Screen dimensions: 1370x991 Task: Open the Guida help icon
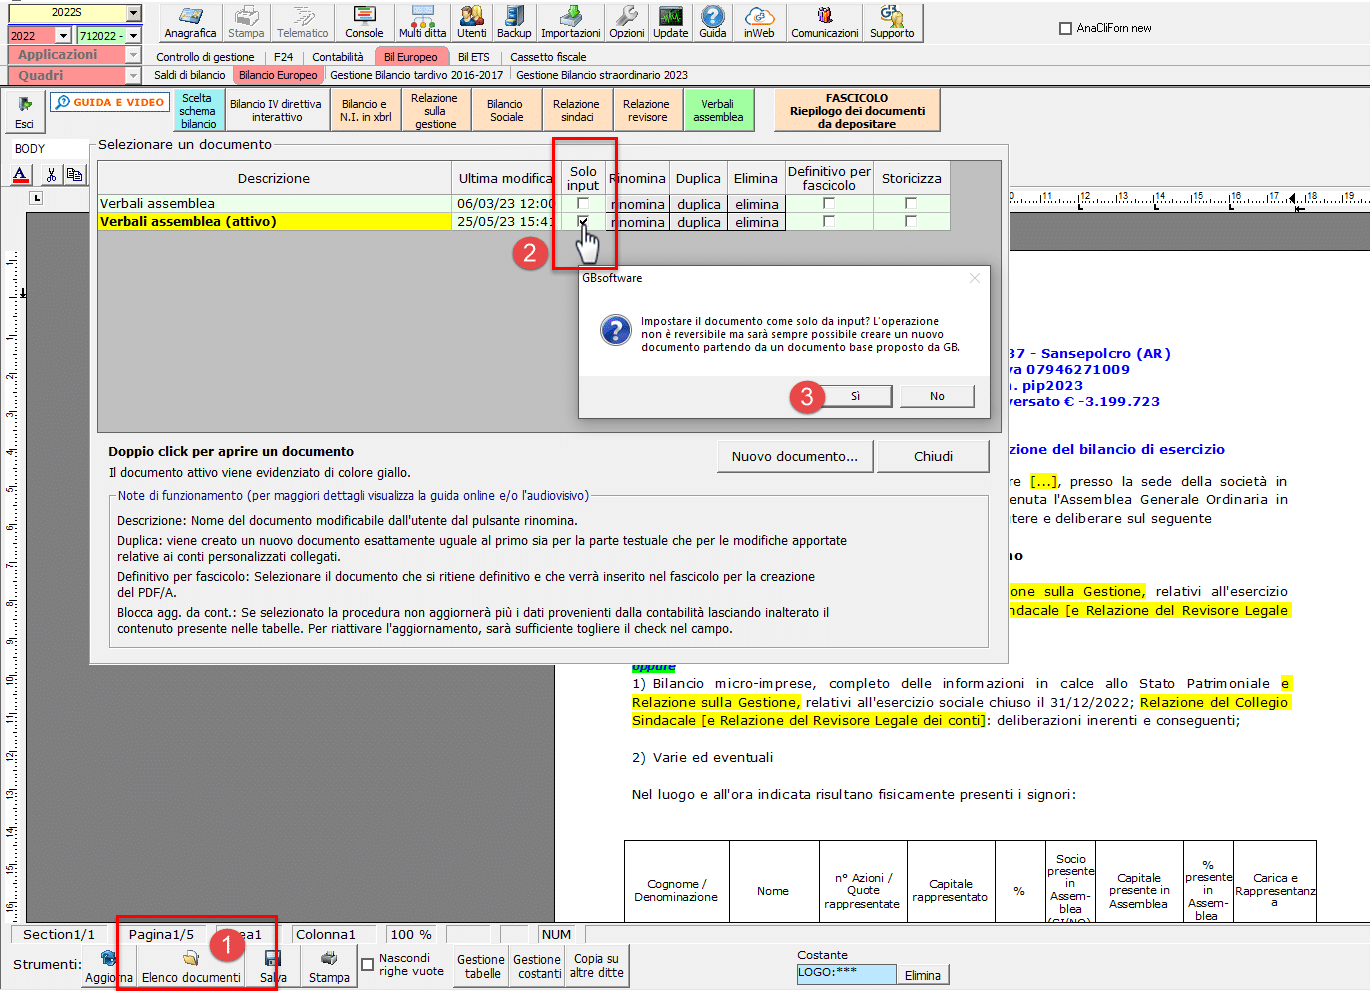click(713, 22)
